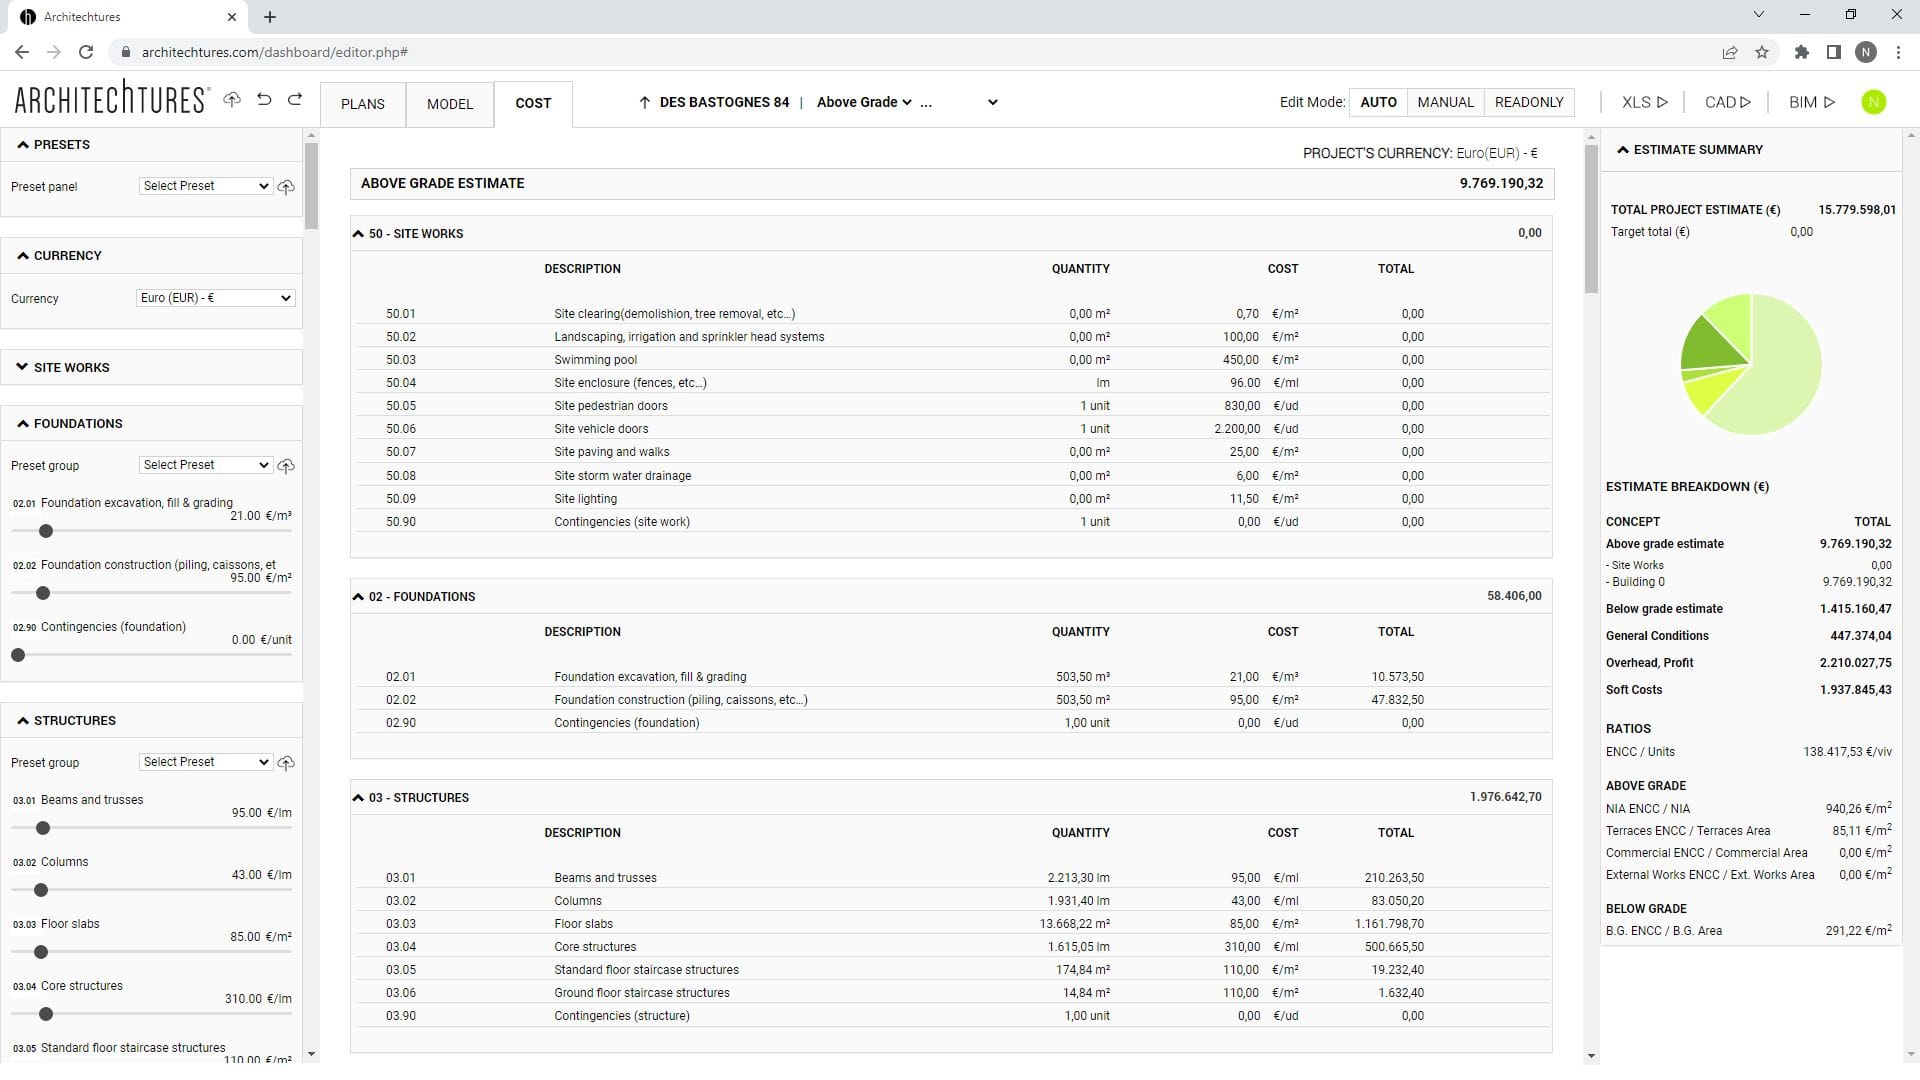This screenshot has height=1080, width=1920.
Task: Open the Currency dropdown showing Euro (EUR)
Action: click(x=215, y=298)
